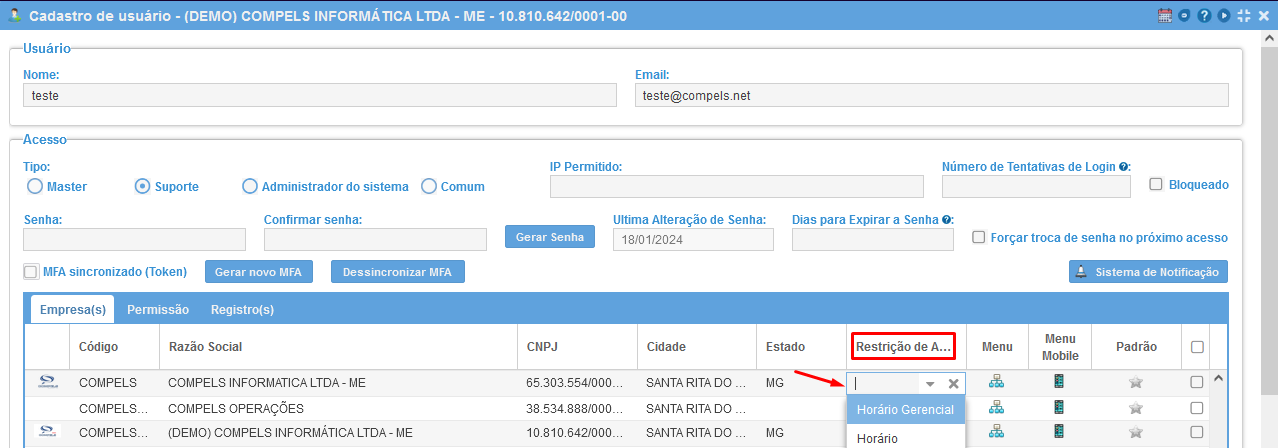Set (DEMO) COMPELS row as Padrão star

click(1135, 432)
